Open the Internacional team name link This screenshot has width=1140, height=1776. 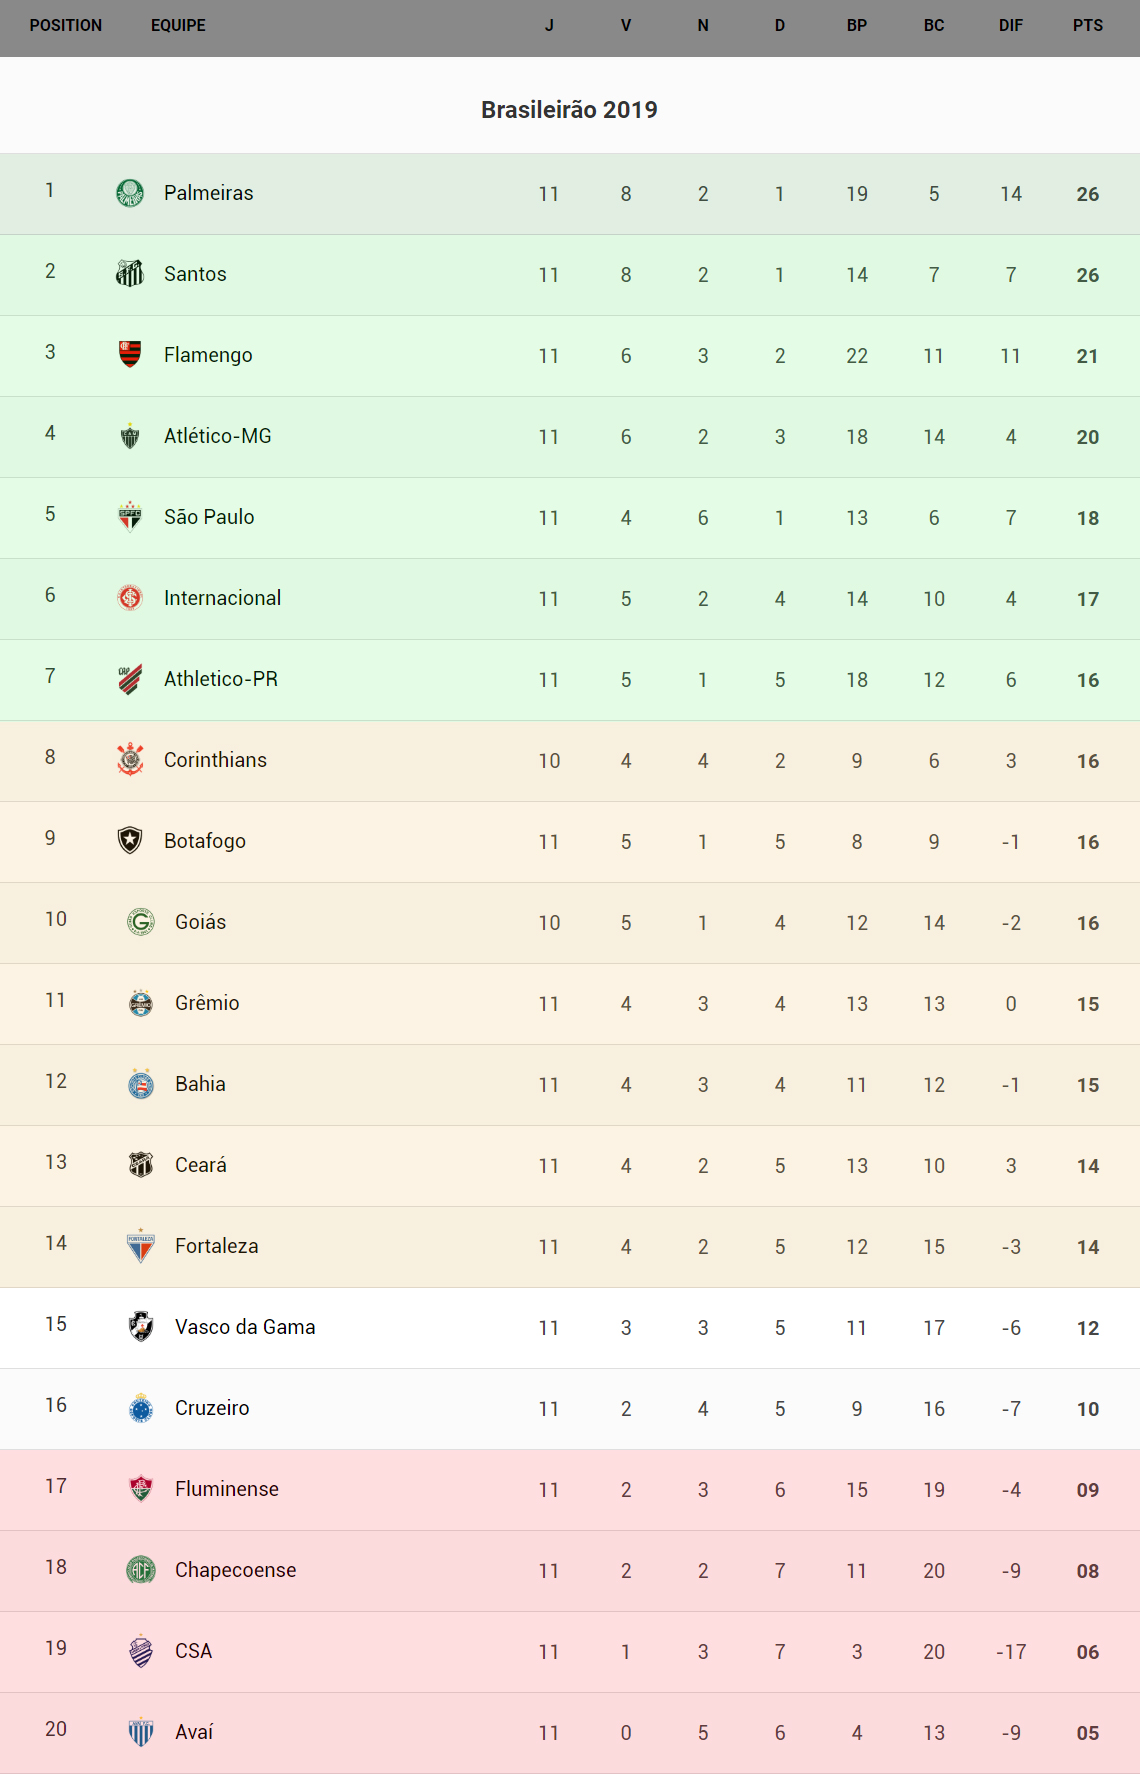pyautogui.click(x=222, y=598)
